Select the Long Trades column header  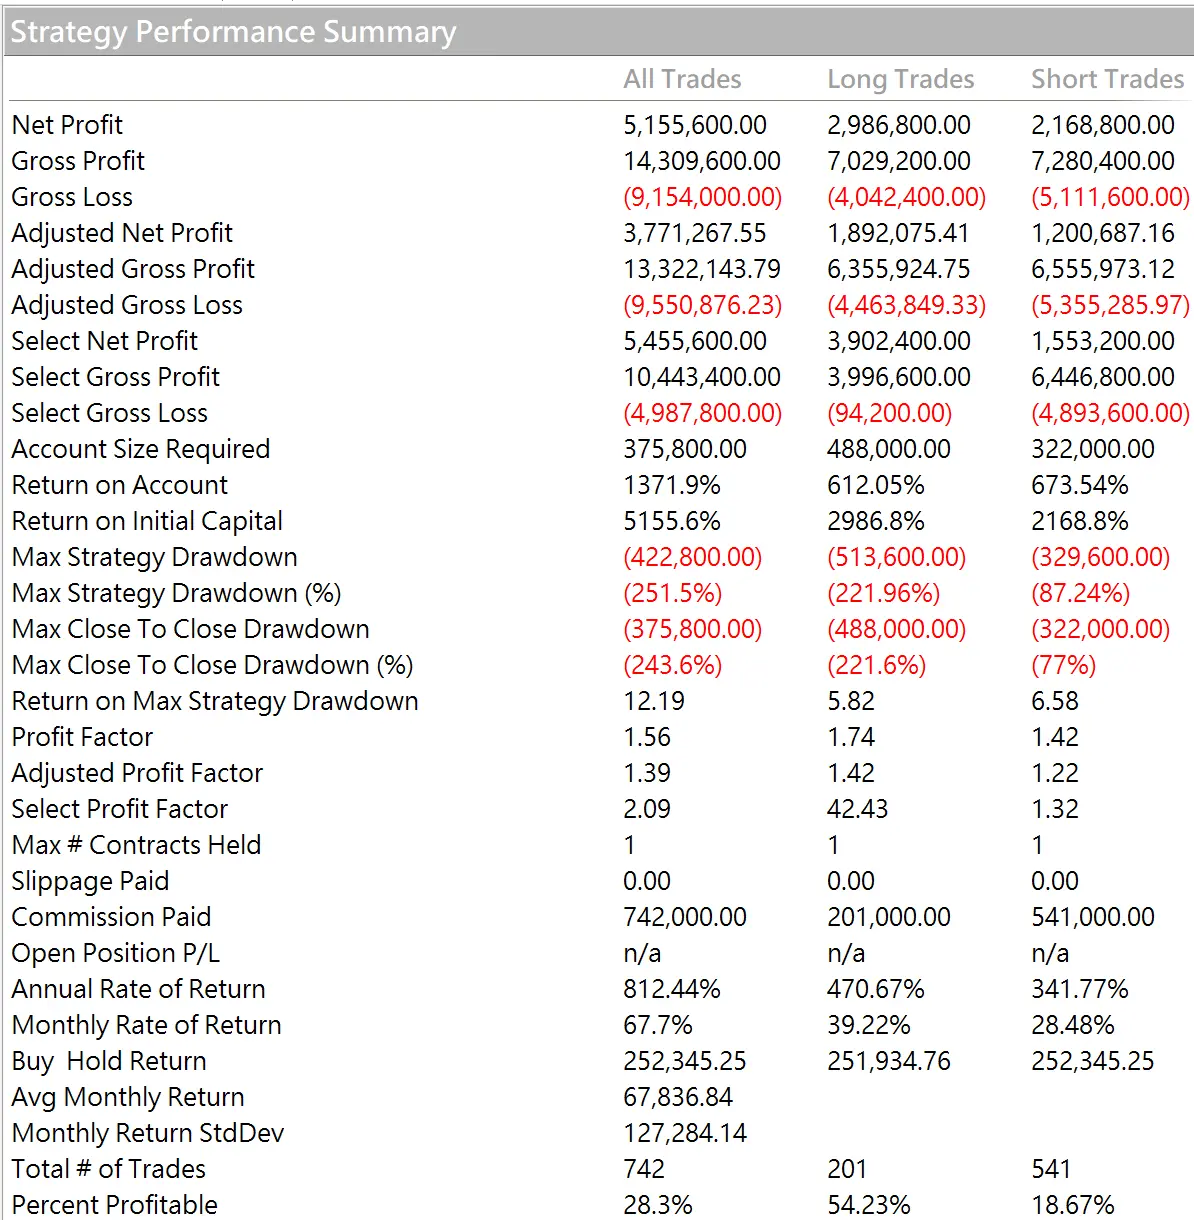900,79
